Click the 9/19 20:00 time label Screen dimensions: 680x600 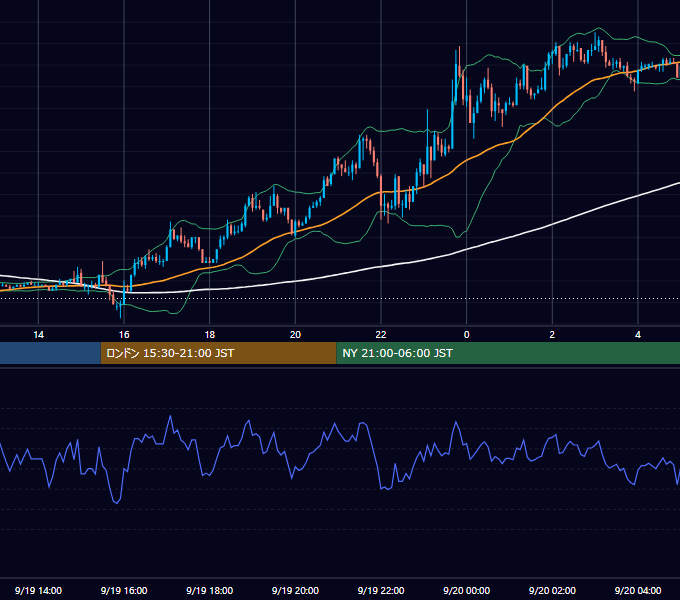coord(295,590)
